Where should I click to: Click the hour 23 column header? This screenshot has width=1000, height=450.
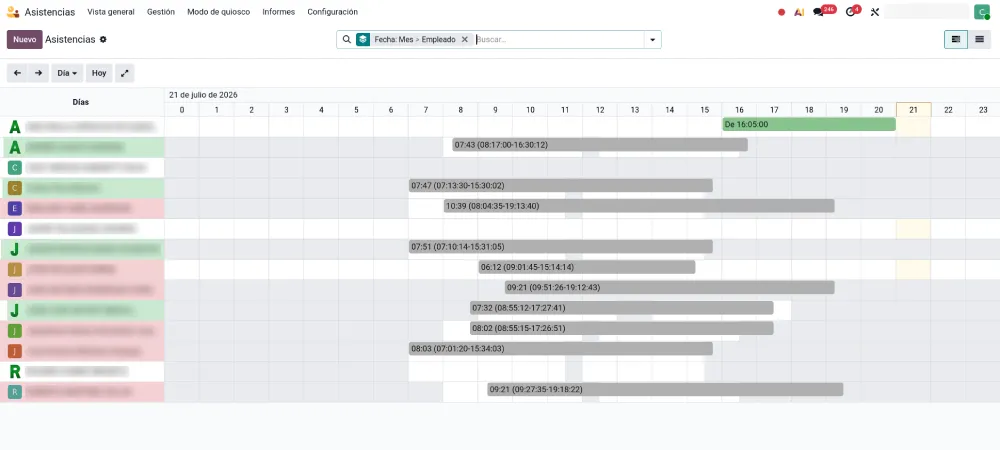point(983,110)
